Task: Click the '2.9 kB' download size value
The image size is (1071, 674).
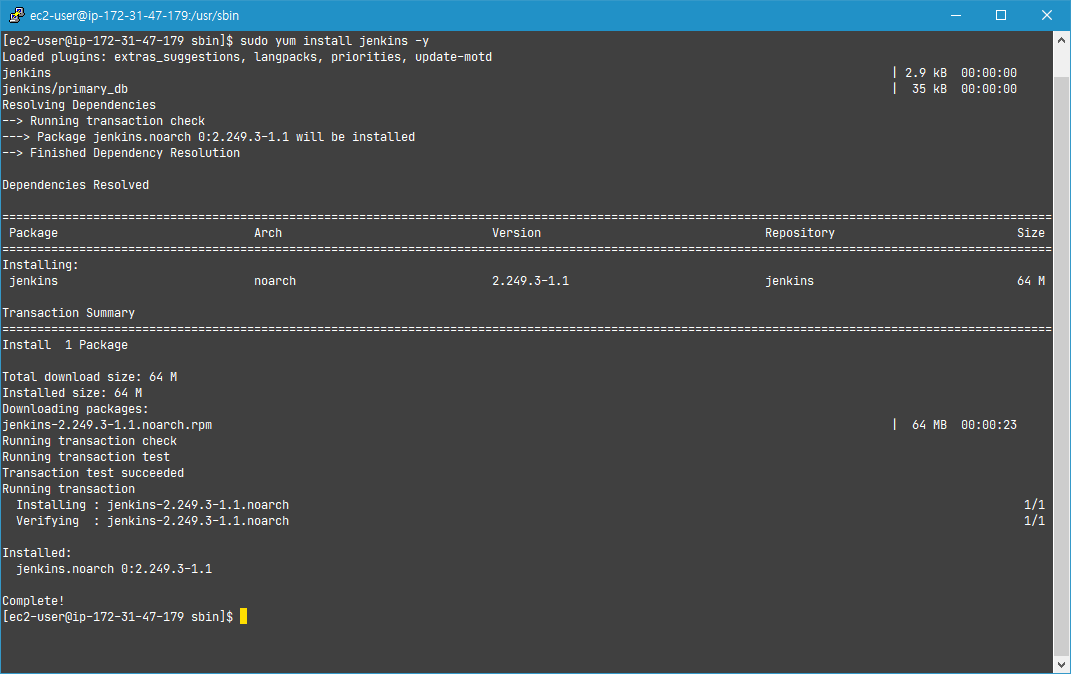Action: [926, 72]
